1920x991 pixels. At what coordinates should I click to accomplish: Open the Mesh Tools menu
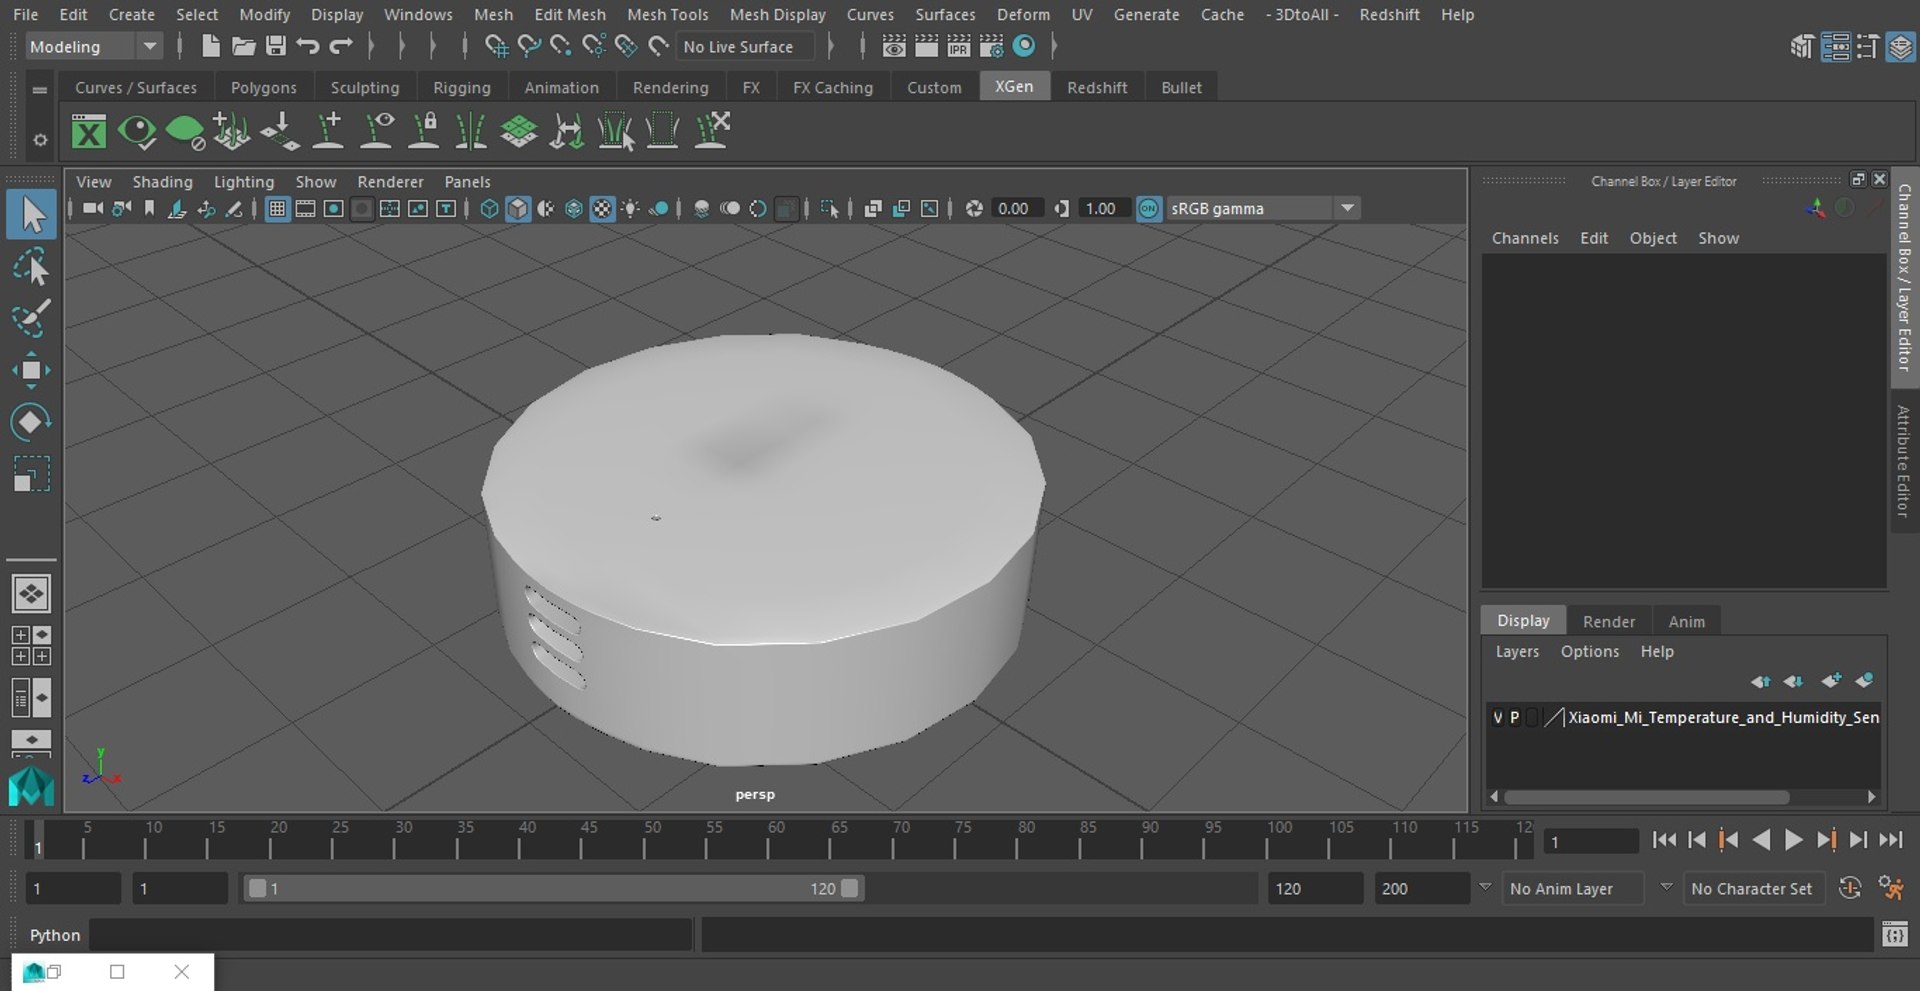click(667, 14)
